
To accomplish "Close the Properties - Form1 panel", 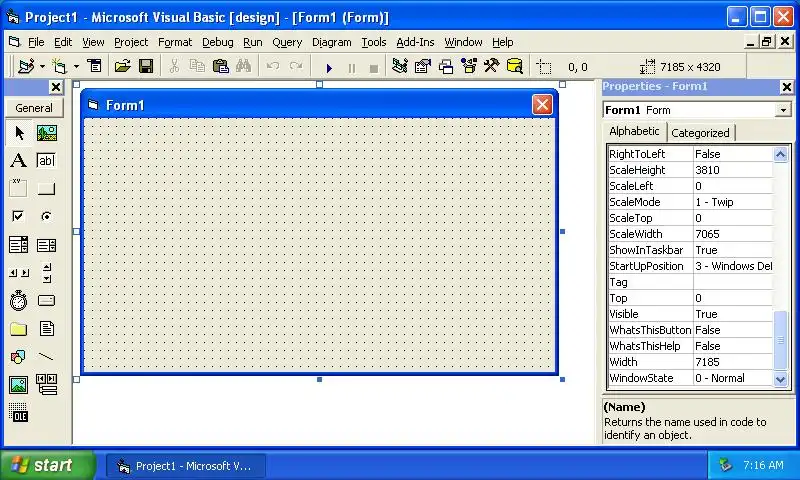I will 787,87.
